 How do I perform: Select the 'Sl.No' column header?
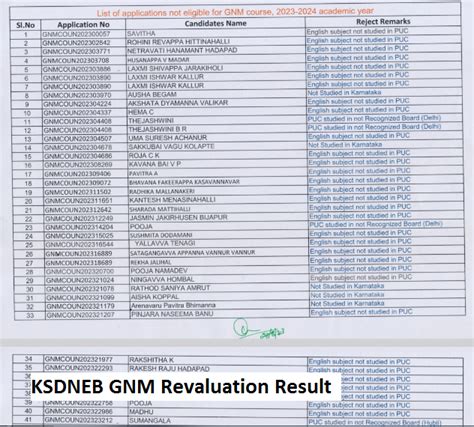click(x=25, y=25)
